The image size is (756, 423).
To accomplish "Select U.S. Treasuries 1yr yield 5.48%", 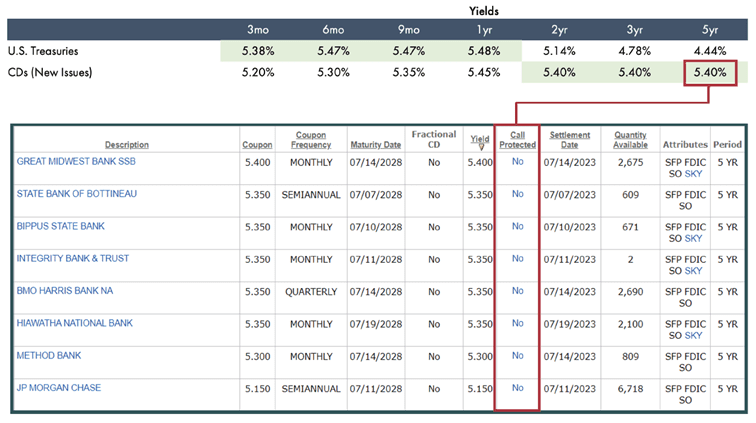I will tap(484, 51).
